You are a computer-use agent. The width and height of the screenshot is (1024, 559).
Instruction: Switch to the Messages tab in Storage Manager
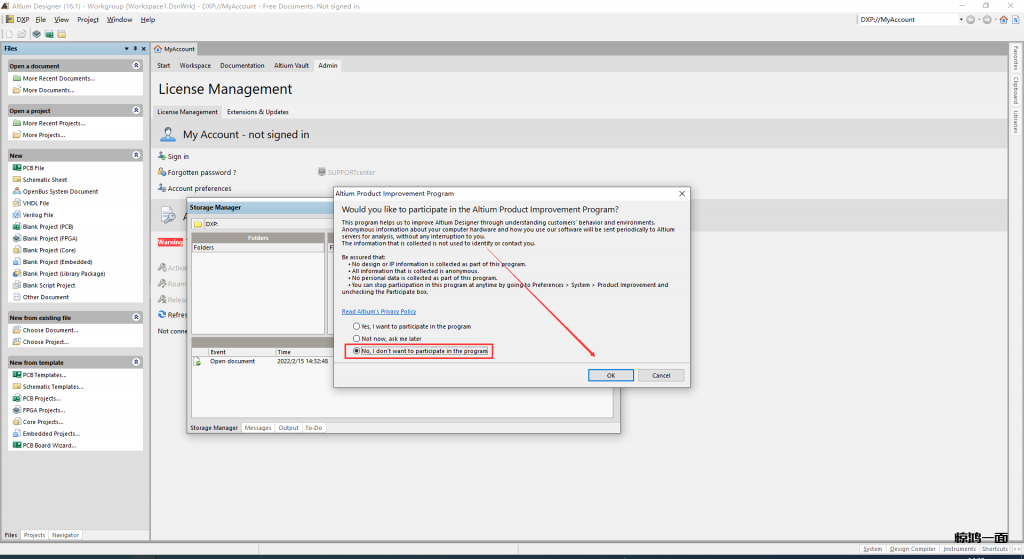click(258, 428)
